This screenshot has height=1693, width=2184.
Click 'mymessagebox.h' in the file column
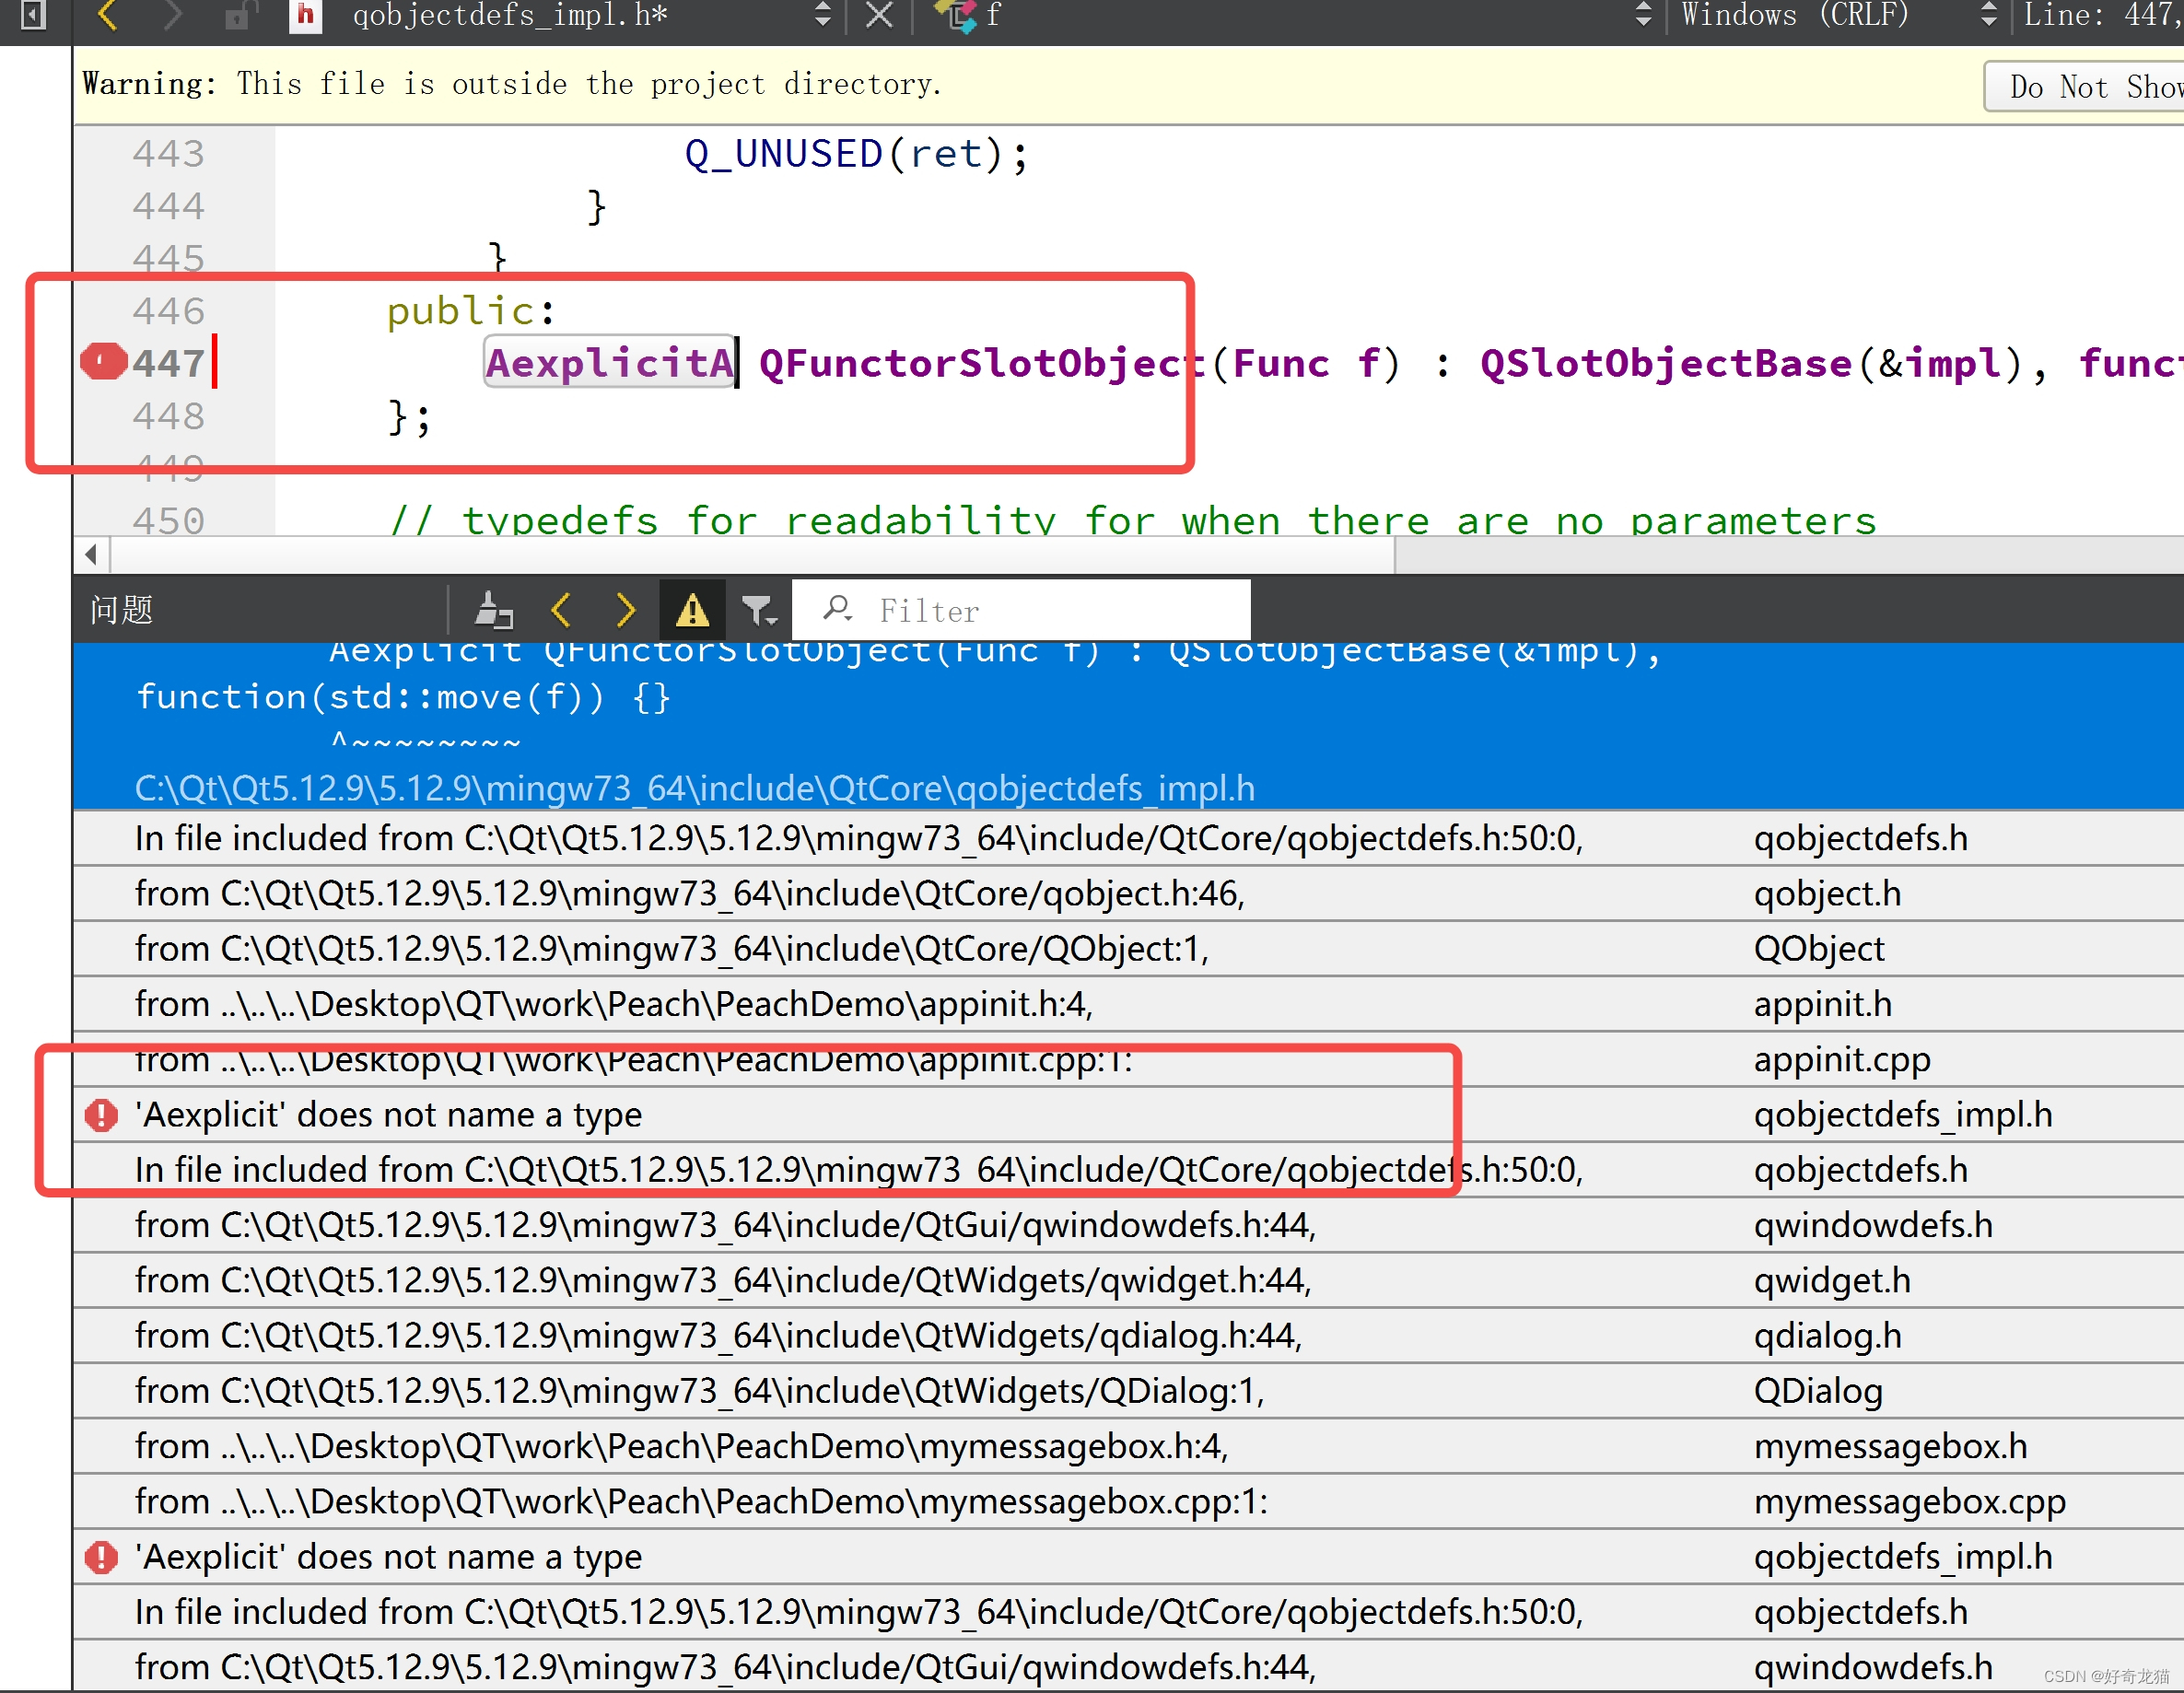1891,1447
